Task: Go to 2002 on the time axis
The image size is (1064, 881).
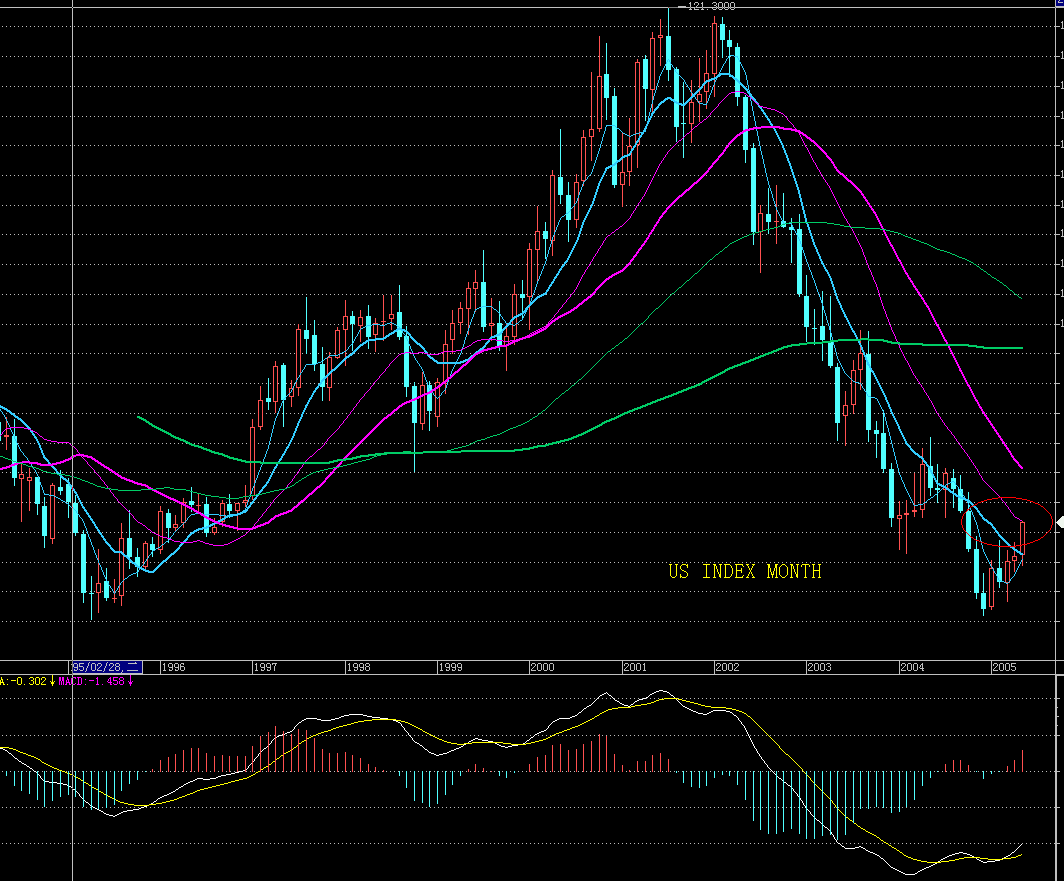Action: (727, 666)
